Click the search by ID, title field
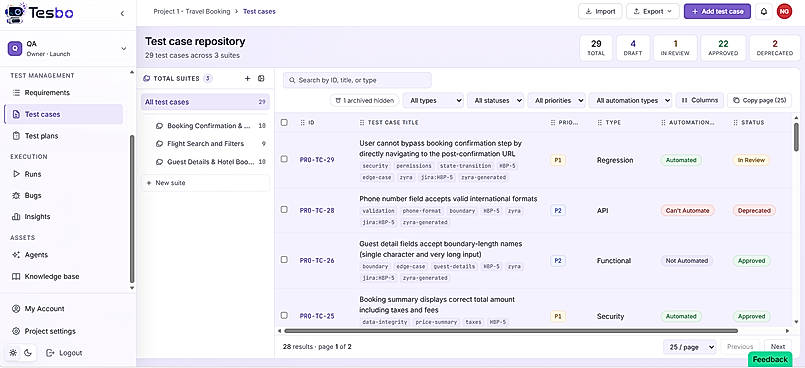 [357, 80]
